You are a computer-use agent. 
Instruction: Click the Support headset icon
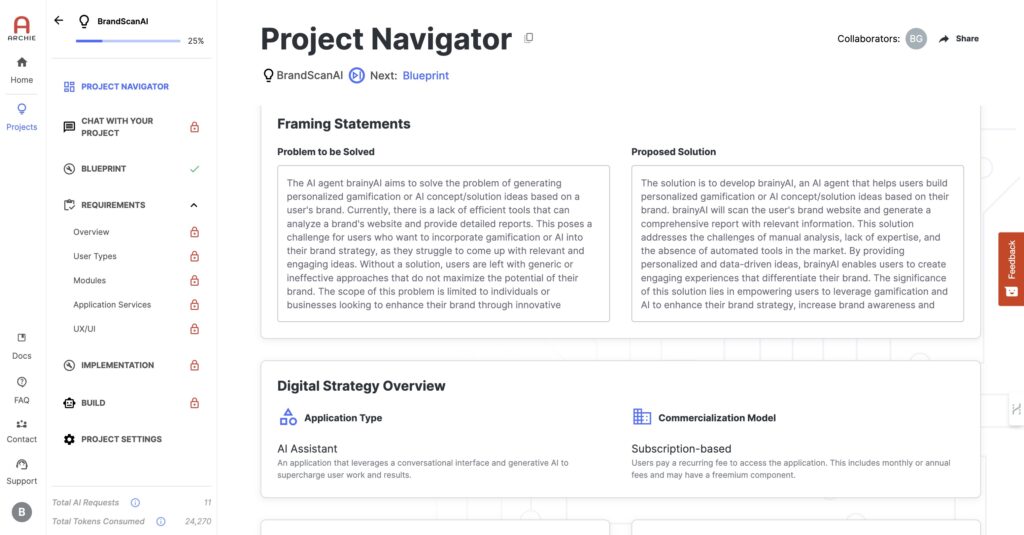[x=22, y=464]
